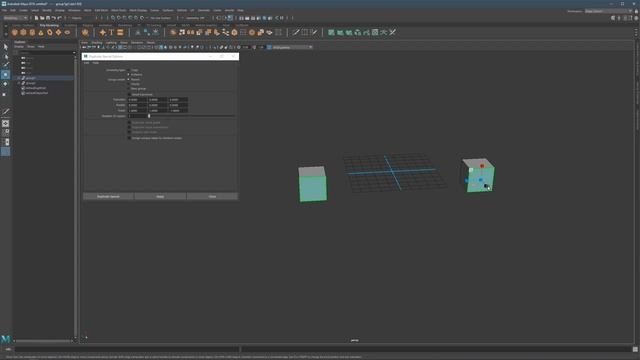Click the Translate X input field
The height and width of the screenshot is (360, 640).
[137, 100]
